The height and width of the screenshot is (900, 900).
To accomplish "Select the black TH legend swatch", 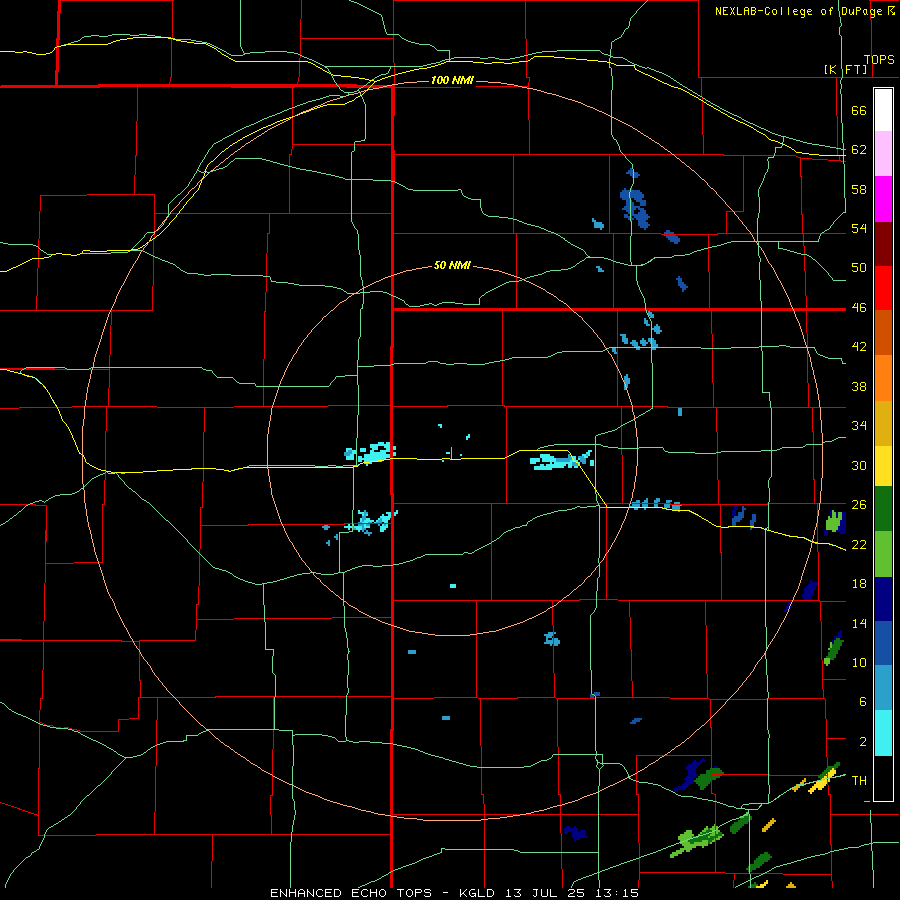I will [883, 778].
